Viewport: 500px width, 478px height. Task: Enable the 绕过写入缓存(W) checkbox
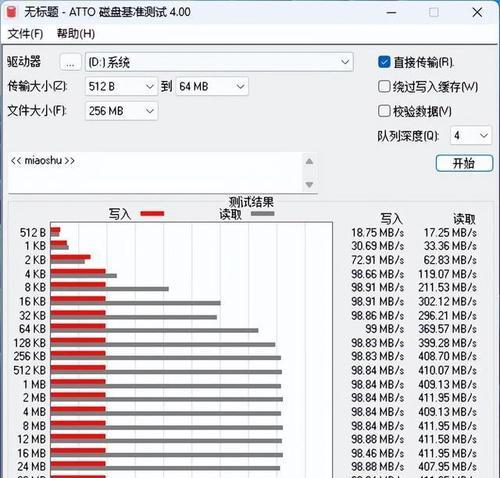point(384,87)
